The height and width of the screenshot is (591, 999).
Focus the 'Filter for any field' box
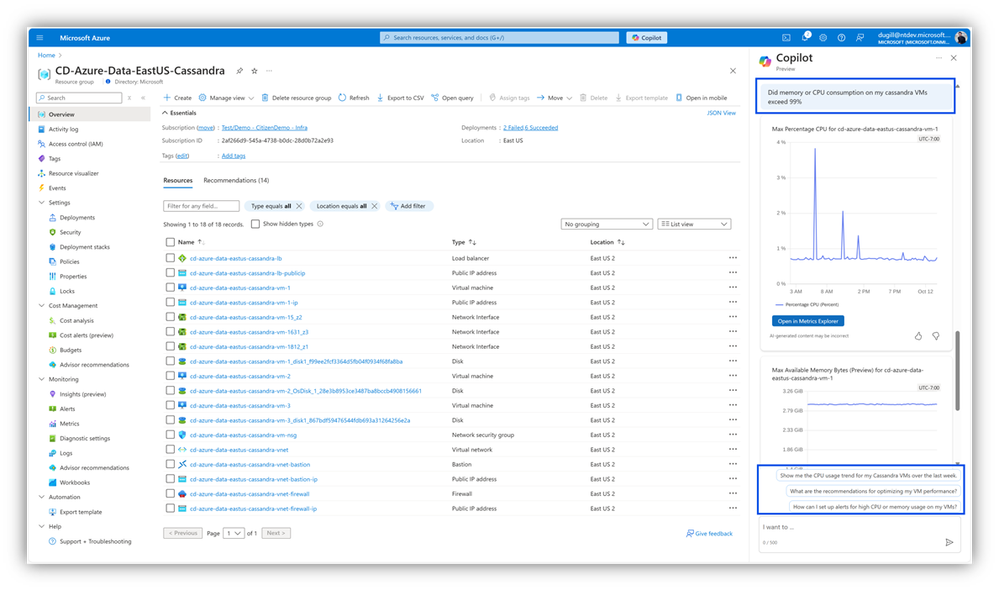pos(201,206)
